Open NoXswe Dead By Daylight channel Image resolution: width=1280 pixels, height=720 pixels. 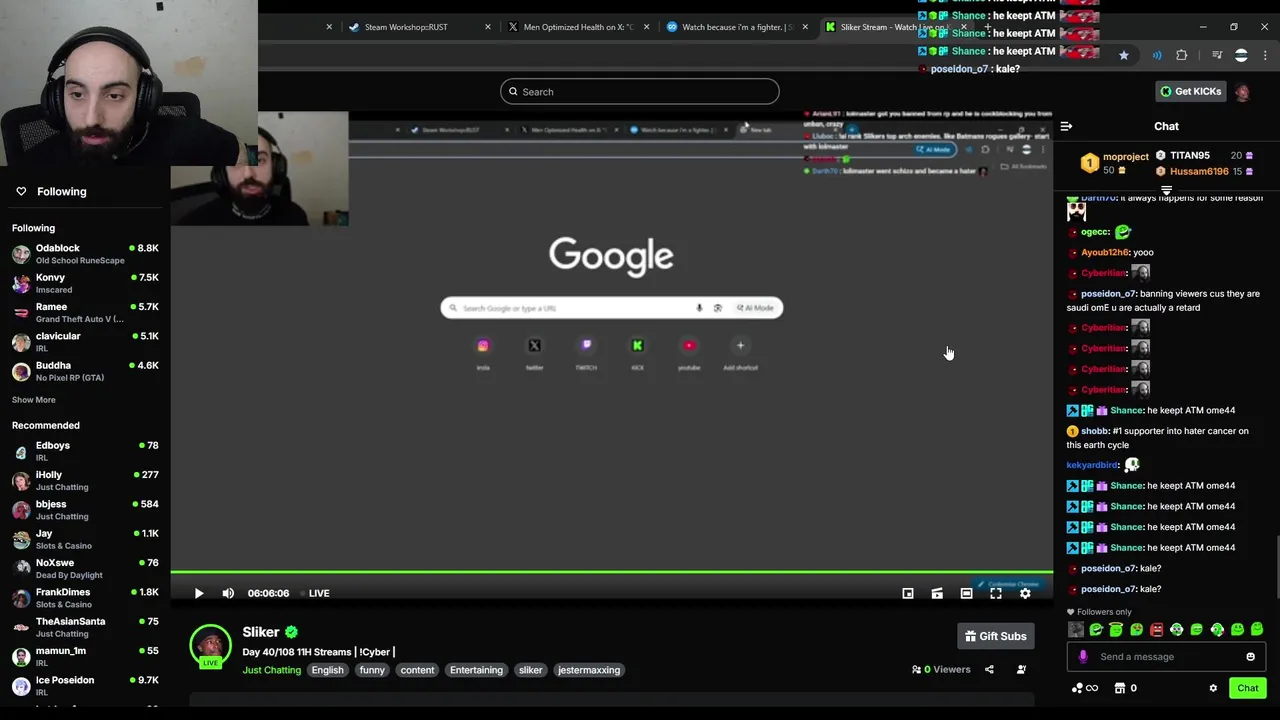tap(85, 569)
